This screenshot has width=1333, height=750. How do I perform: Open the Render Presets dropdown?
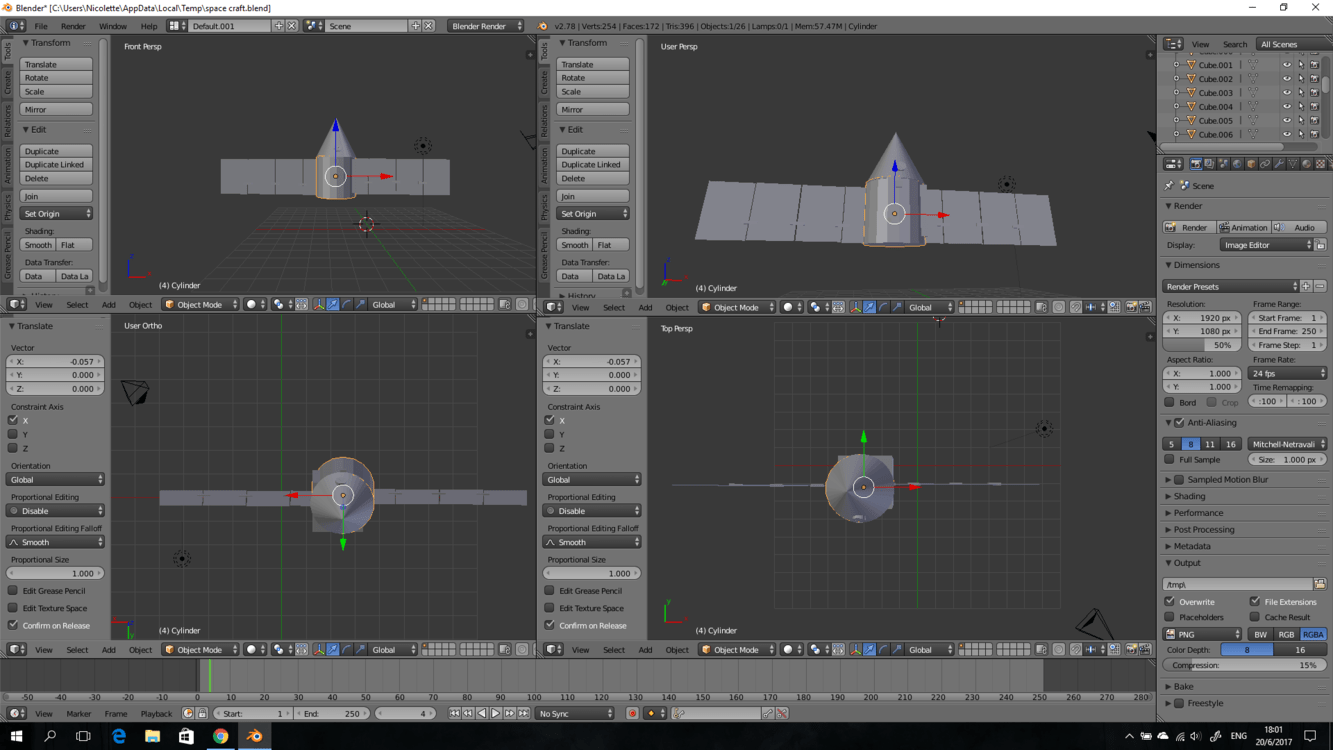[x=1230, y=287]
